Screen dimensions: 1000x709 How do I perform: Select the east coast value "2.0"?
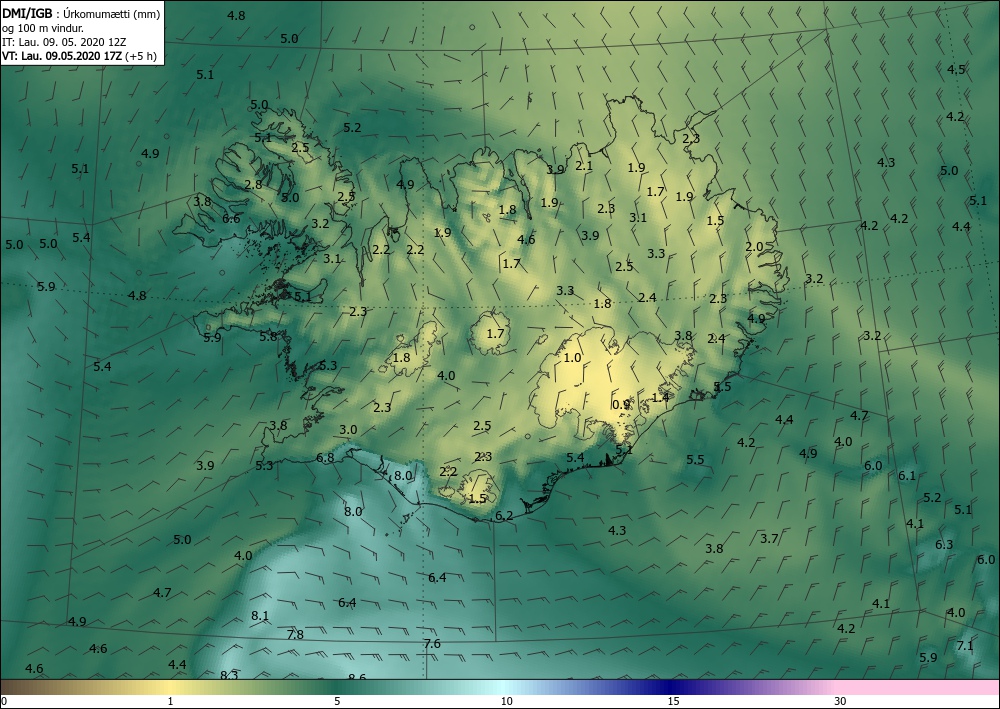754,247
